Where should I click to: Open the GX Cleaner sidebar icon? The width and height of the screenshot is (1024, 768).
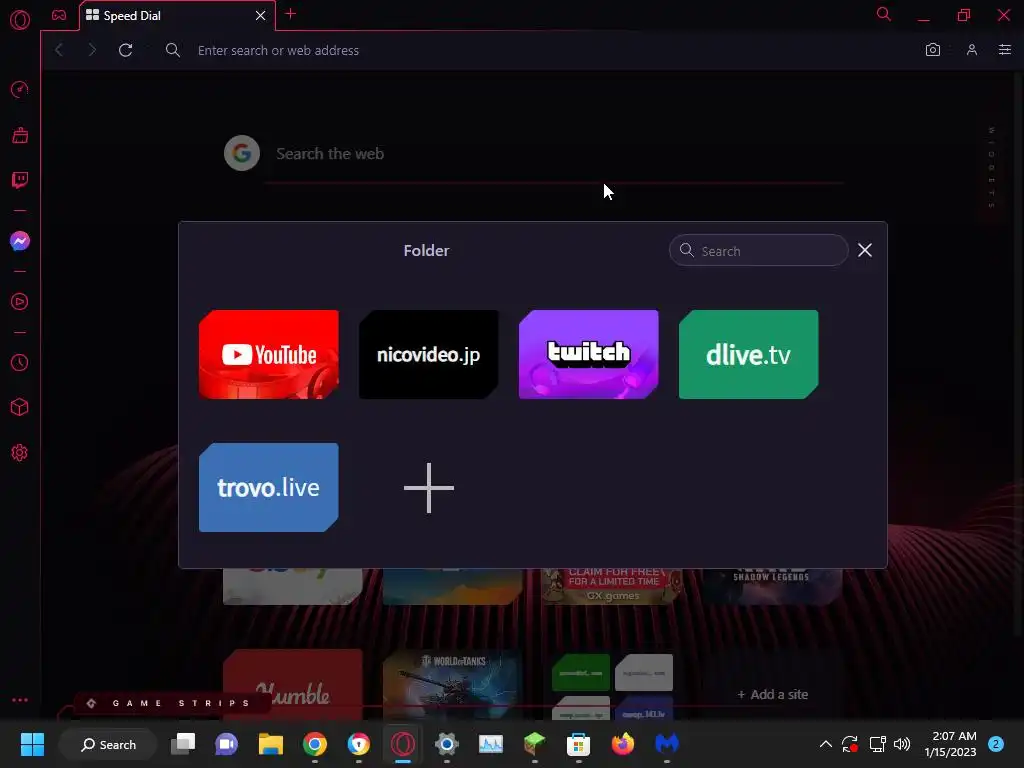(x=20, y=135)
